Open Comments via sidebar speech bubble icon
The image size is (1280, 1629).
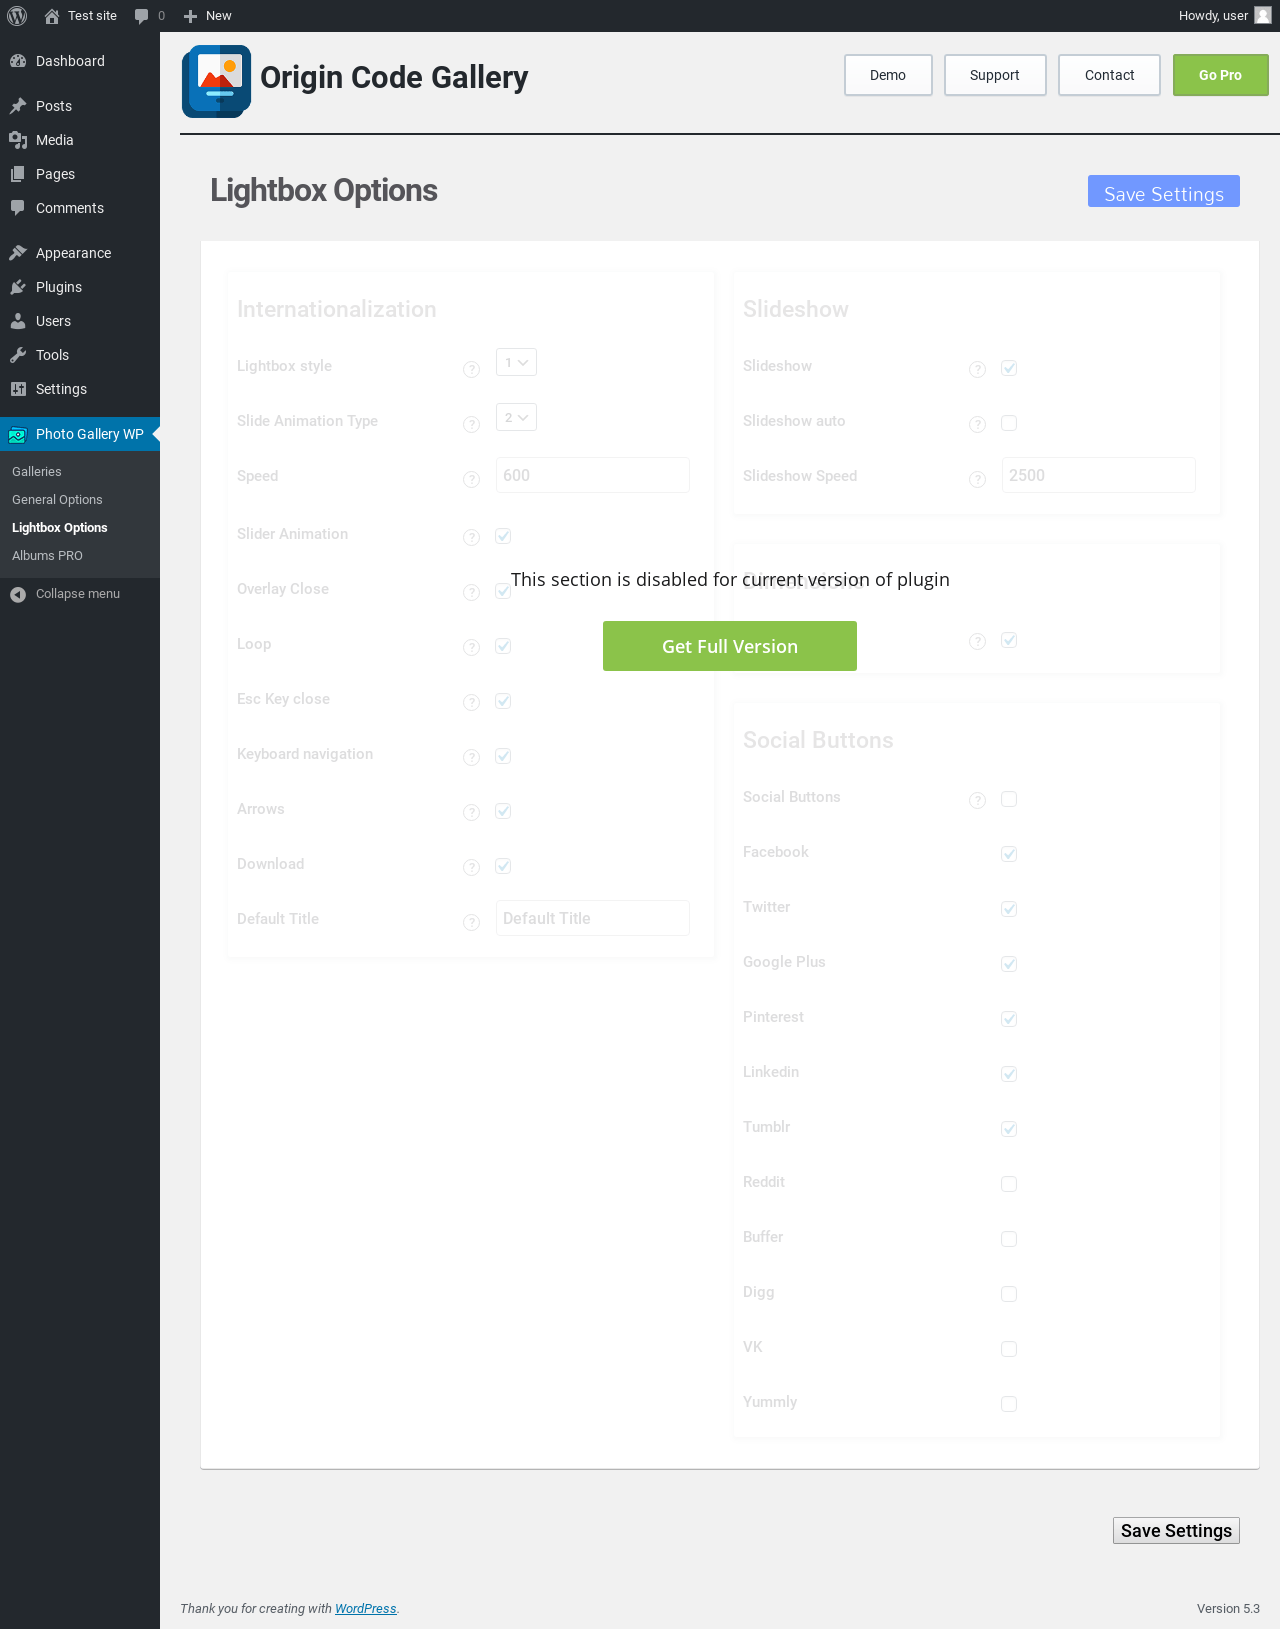pyautogui.click(x=18, y=208)
